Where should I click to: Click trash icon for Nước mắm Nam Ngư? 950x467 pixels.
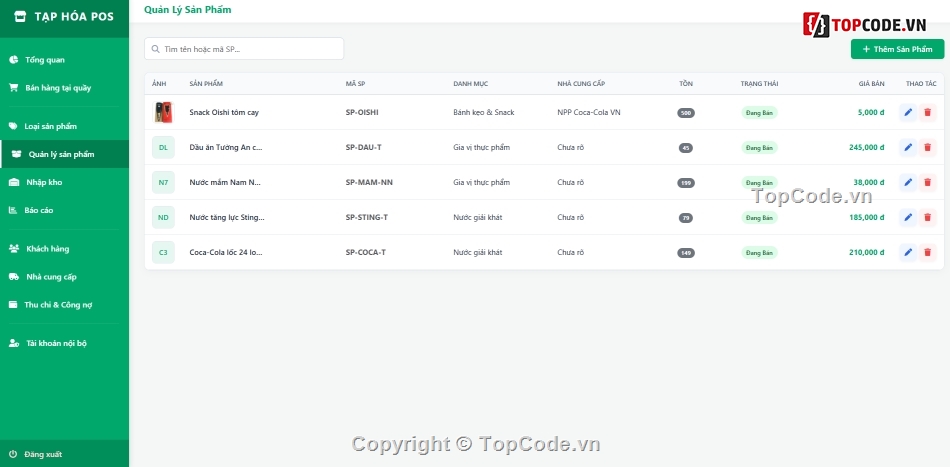point(927,183)
